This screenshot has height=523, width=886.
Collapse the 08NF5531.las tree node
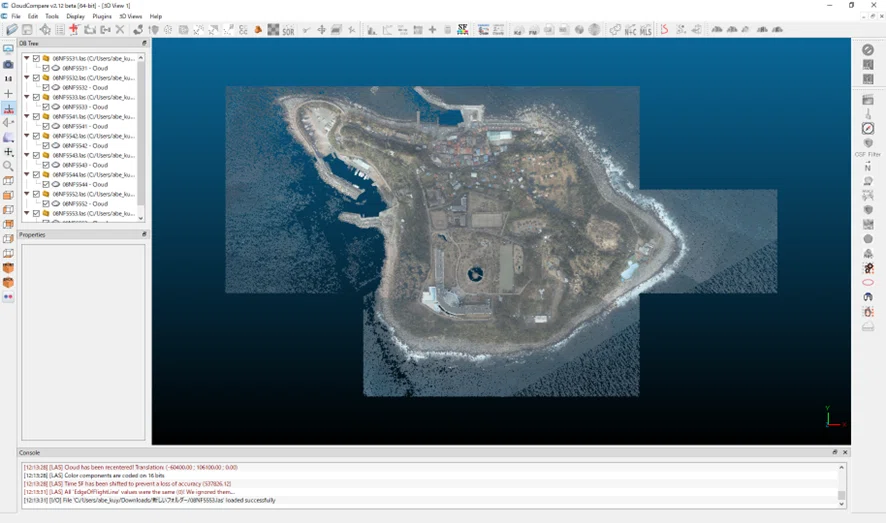(x=27, y=58)
